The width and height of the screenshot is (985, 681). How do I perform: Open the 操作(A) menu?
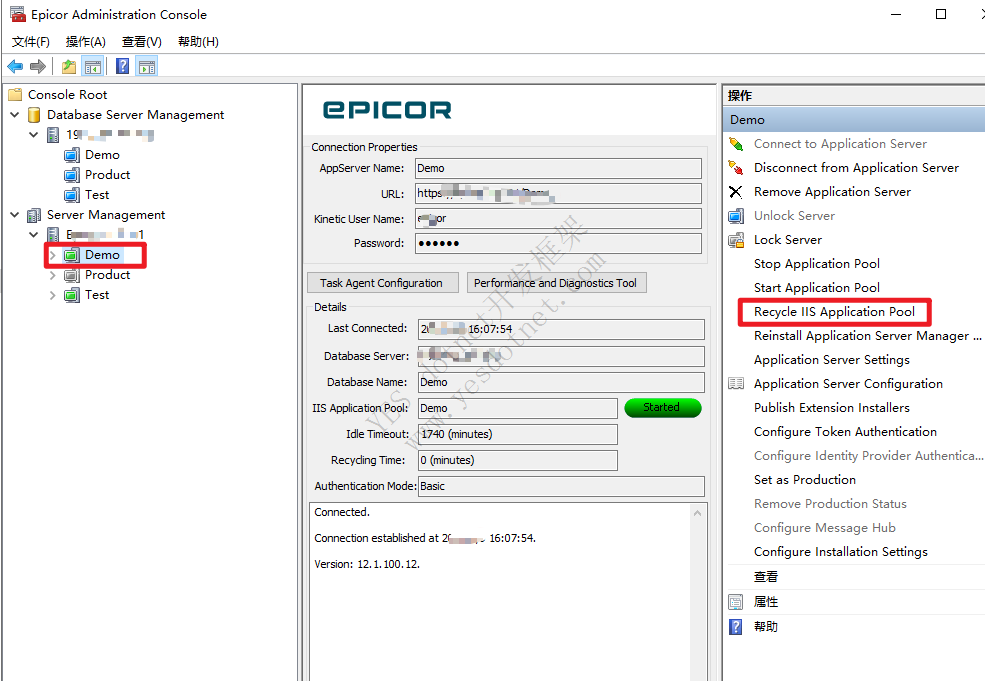click(86, 41)
